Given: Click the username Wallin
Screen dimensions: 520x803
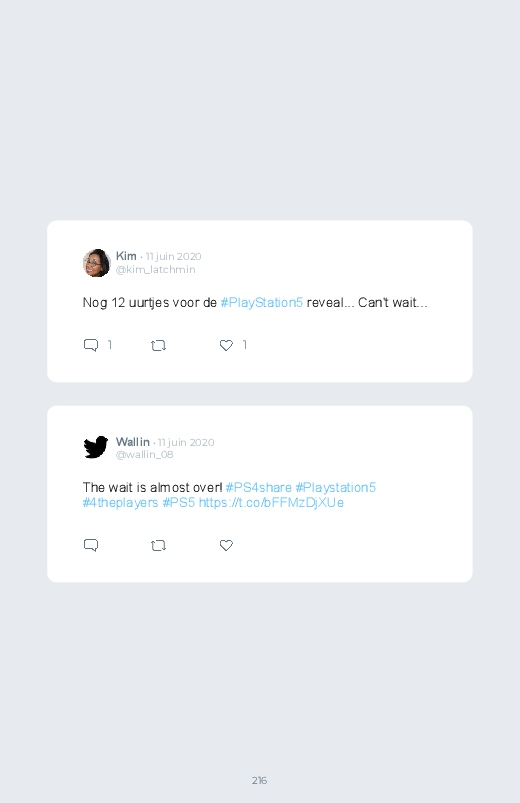Looking at the screenshot, I should [133, 441].
